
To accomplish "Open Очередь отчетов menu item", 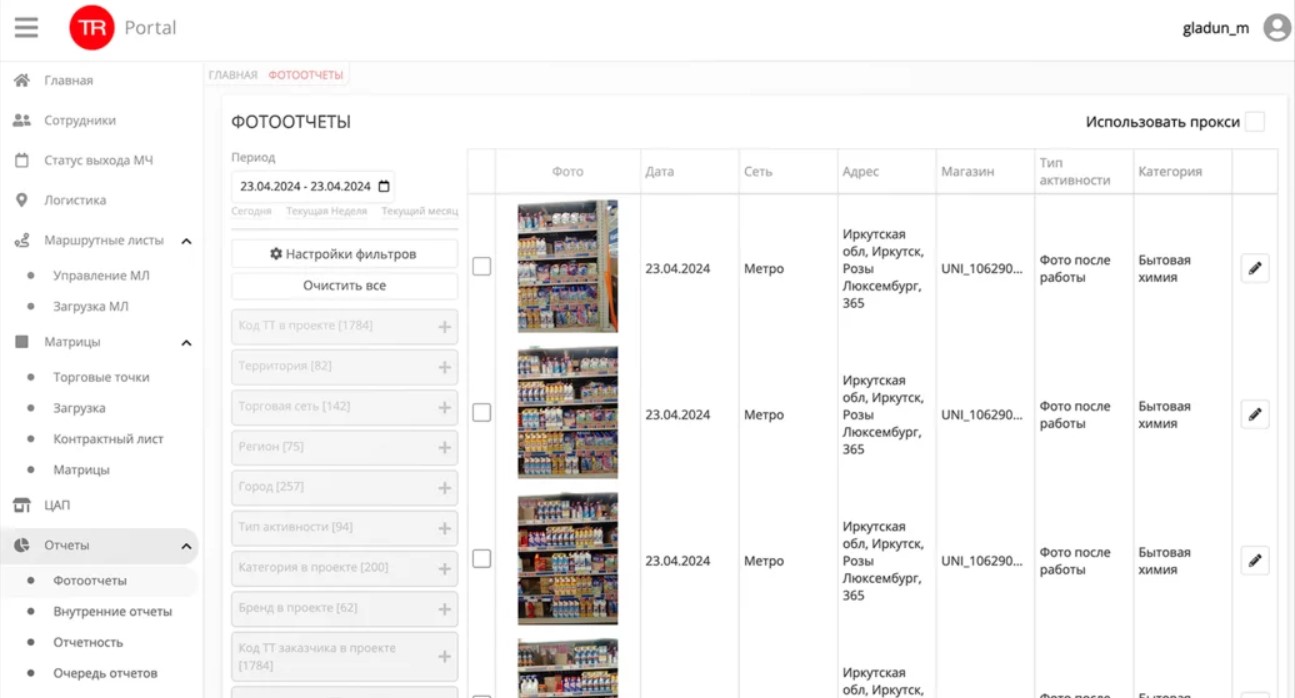I will [105, 673].
